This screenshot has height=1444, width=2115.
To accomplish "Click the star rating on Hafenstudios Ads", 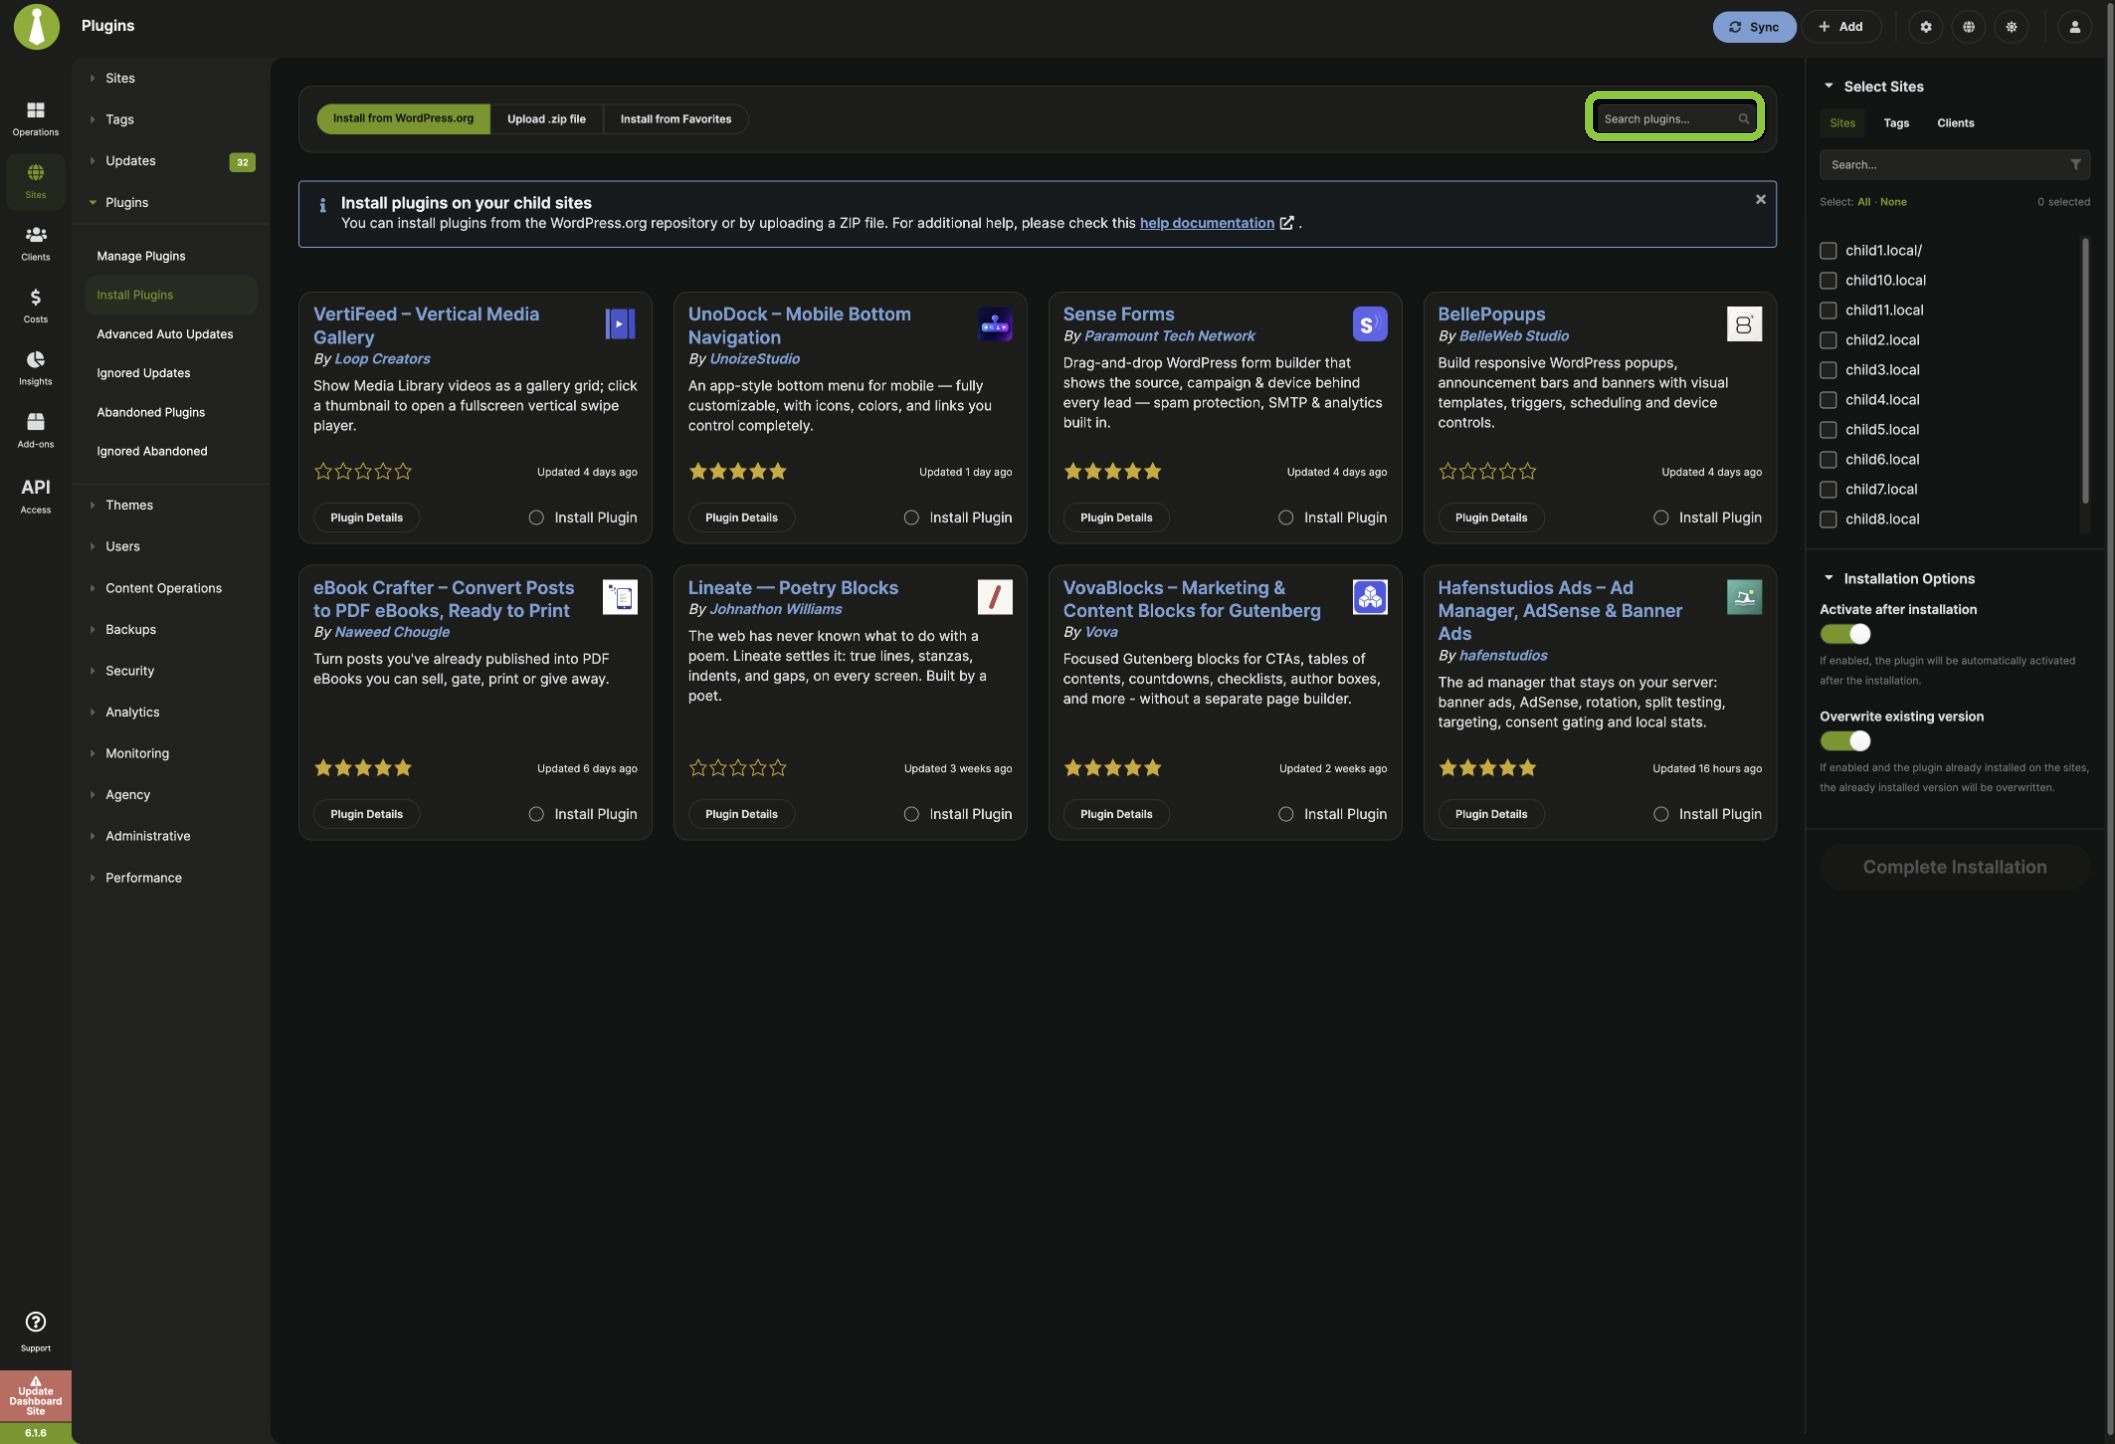I will pyautogui.click(x=1487, y=768).
